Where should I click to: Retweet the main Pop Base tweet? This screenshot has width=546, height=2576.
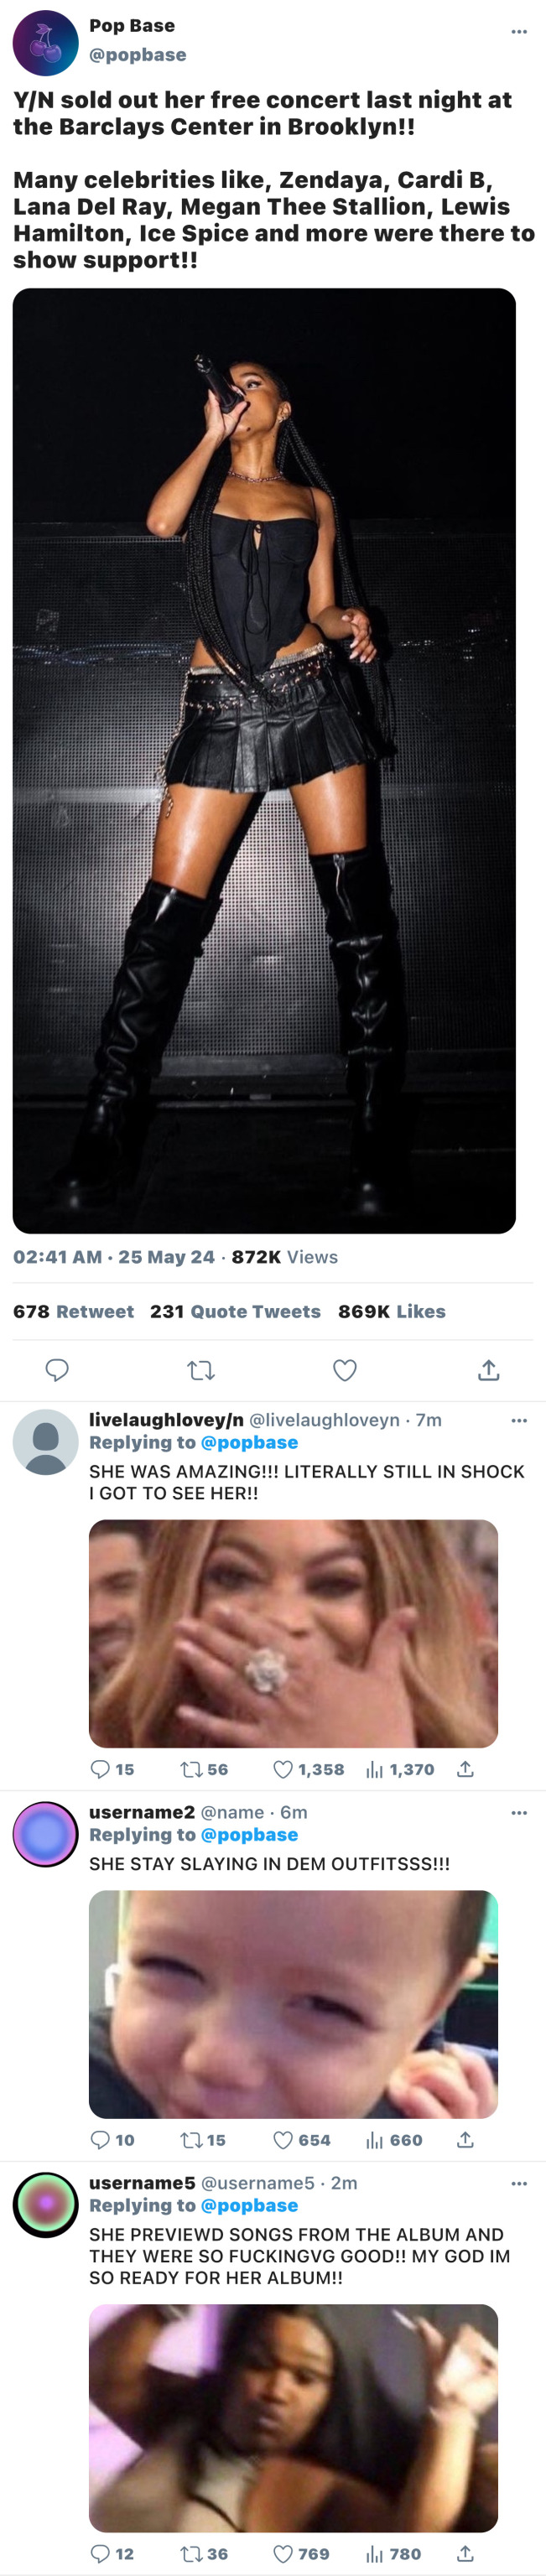201,1369
